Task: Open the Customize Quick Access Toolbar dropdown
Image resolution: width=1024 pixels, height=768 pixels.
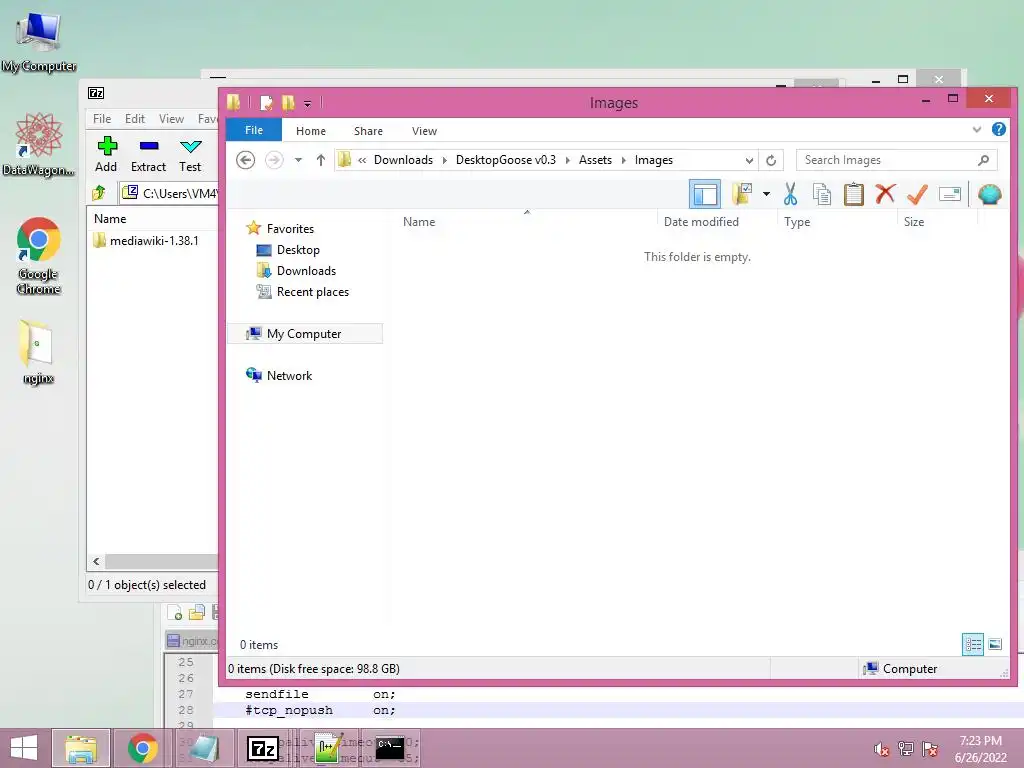Action: pos(308,103)
